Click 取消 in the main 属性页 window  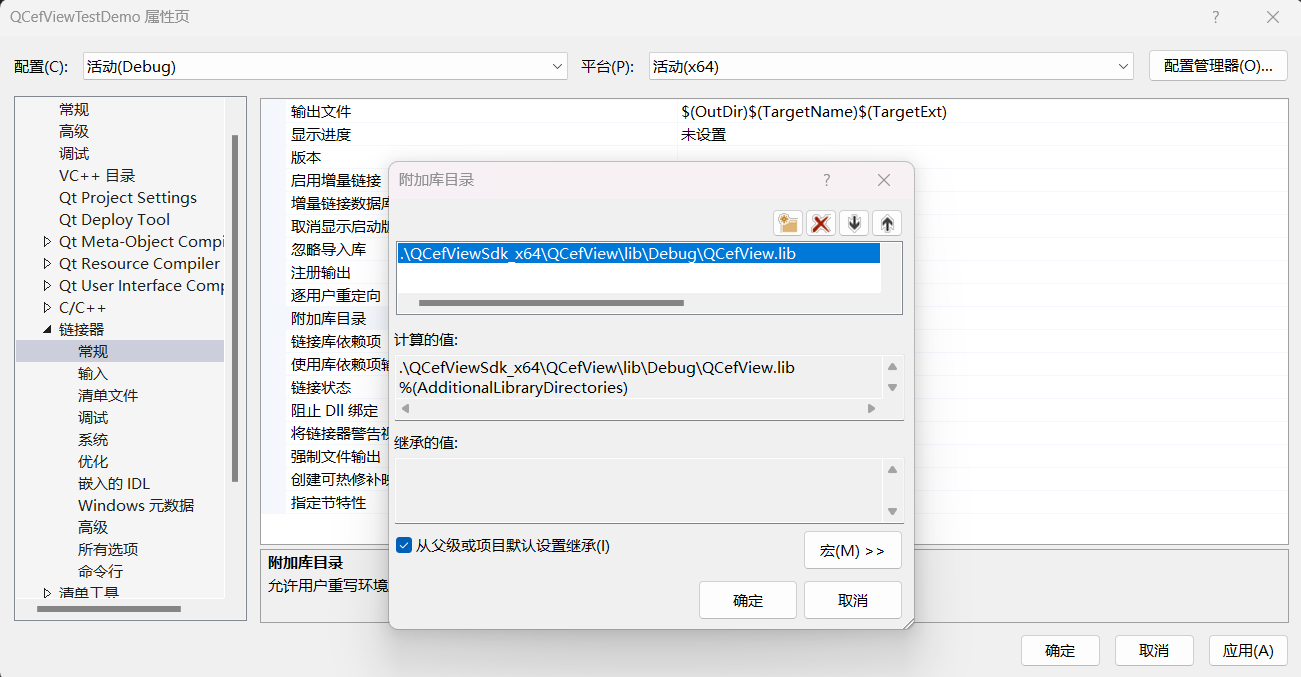1154,650
